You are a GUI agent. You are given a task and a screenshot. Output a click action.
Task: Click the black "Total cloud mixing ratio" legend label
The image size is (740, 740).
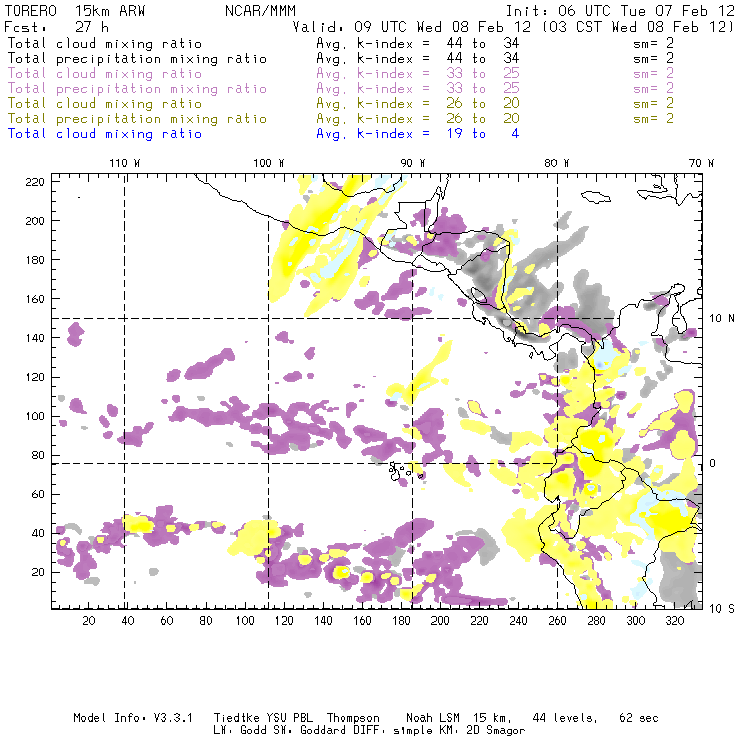point(105,43)
